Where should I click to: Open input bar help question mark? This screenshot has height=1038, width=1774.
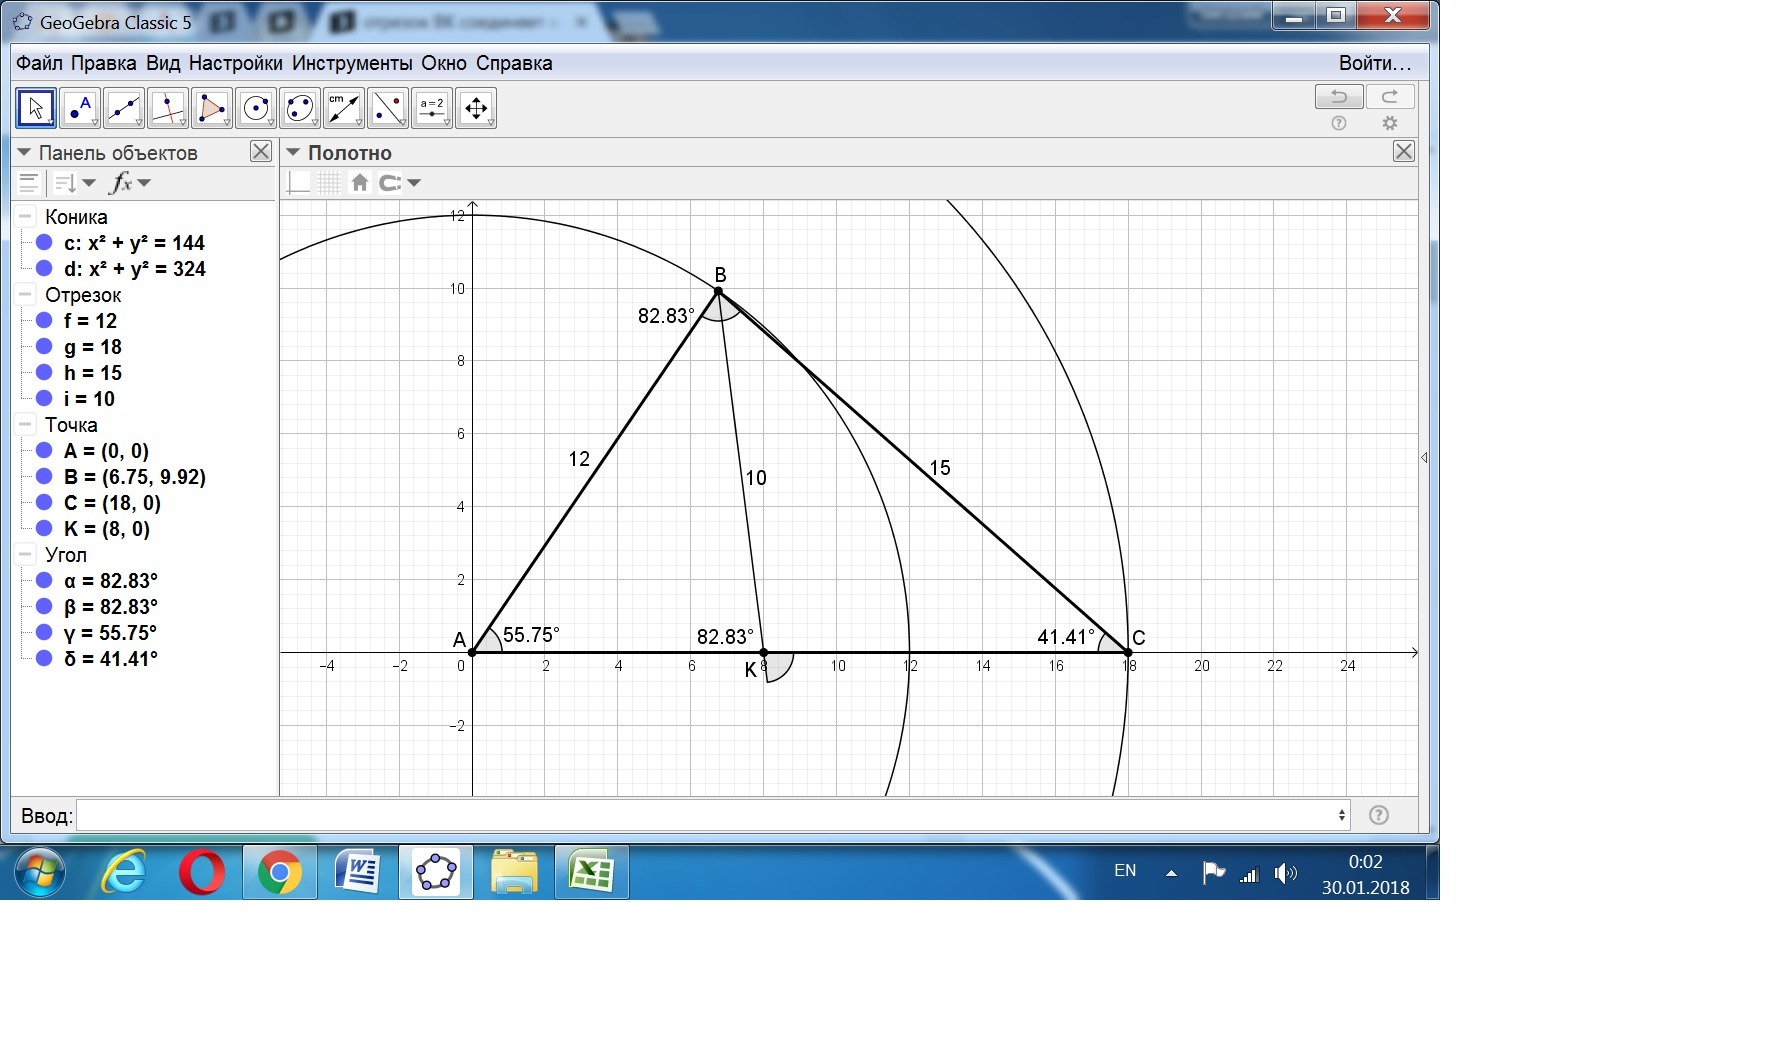point(1379,815)
